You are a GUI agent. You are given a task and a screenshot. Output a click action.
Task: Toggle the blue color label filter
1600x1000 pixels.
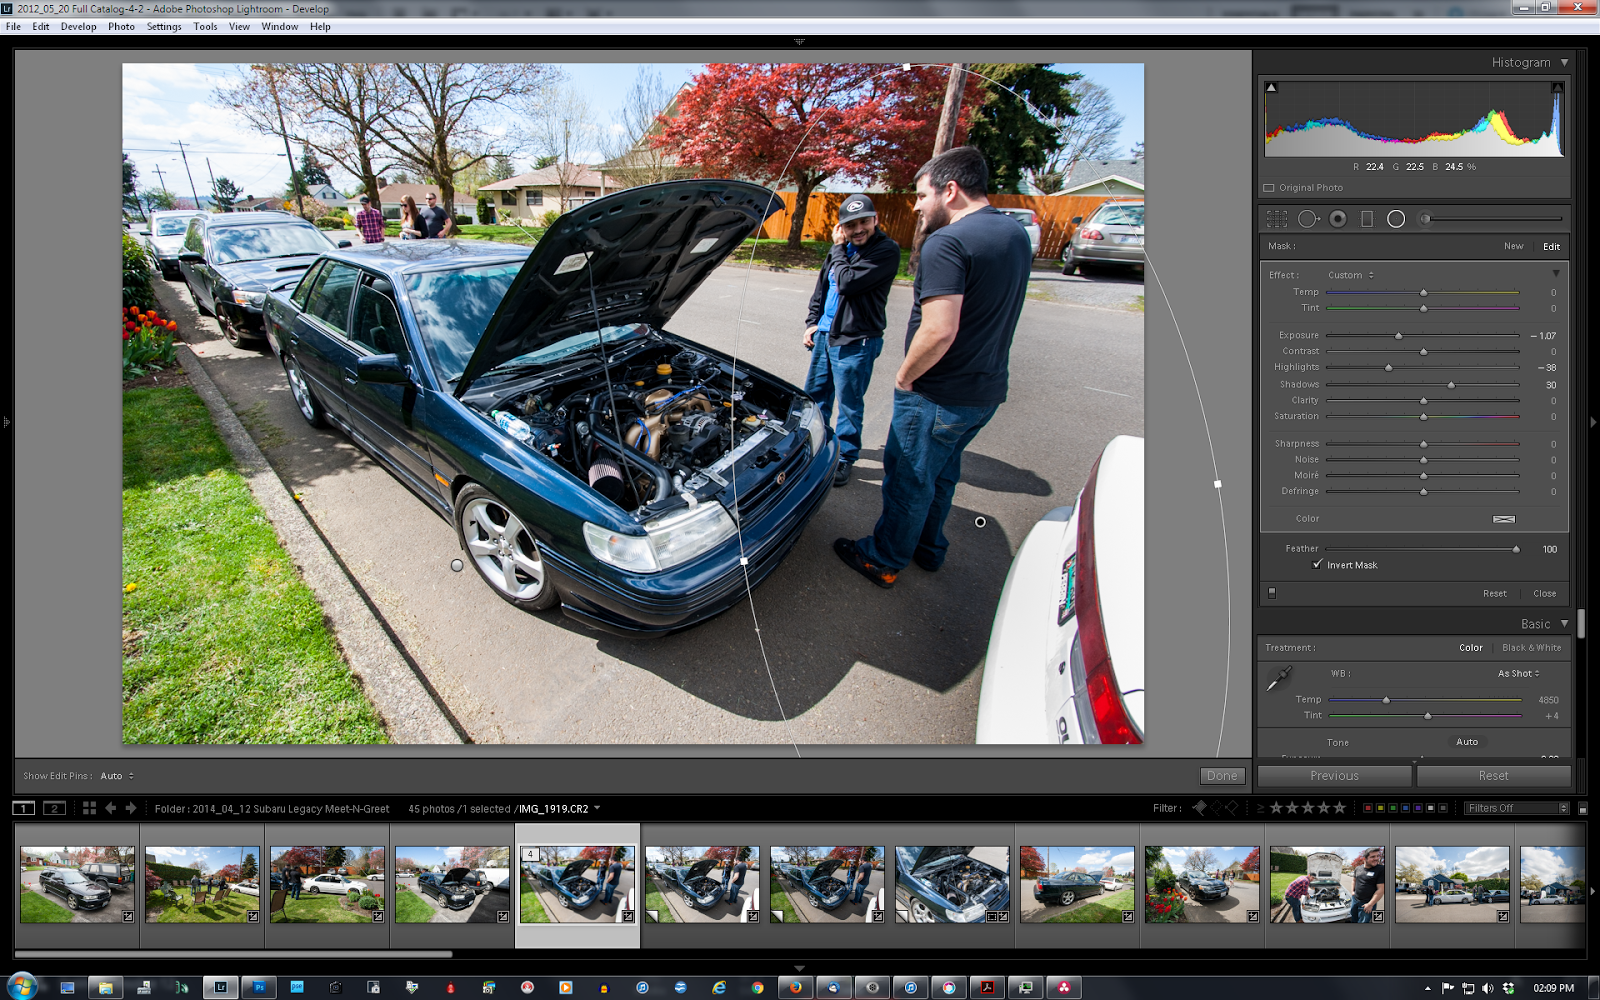1405,808
